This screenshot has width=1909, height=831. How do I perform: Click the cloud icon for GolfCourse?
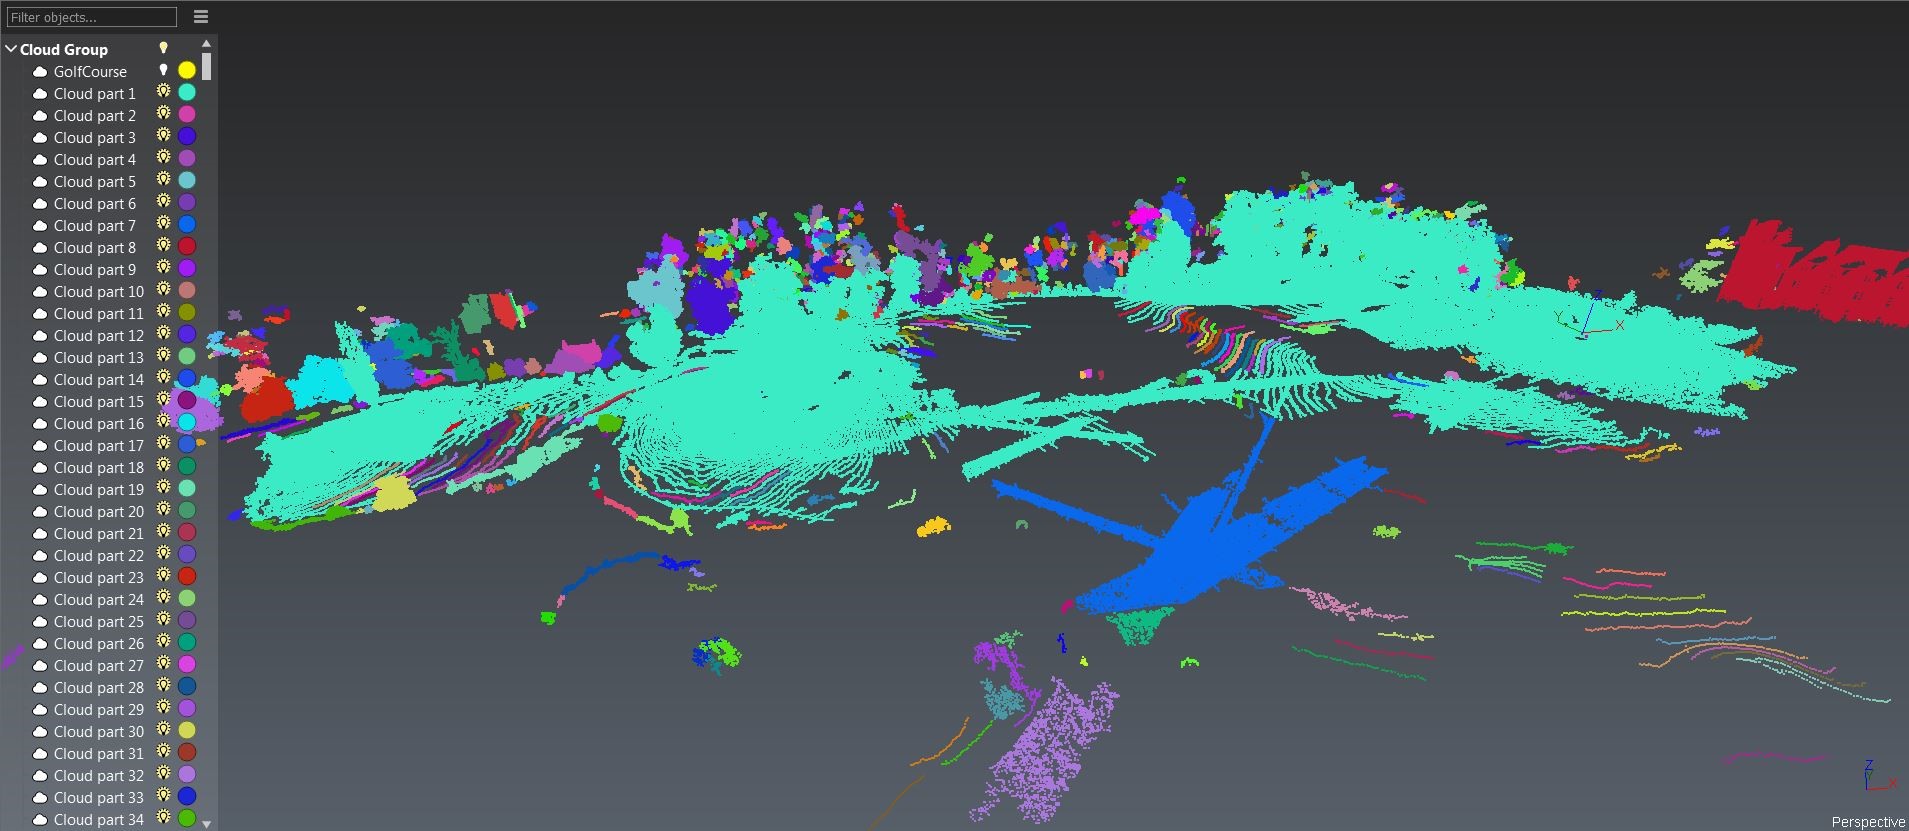click(40, 72)
